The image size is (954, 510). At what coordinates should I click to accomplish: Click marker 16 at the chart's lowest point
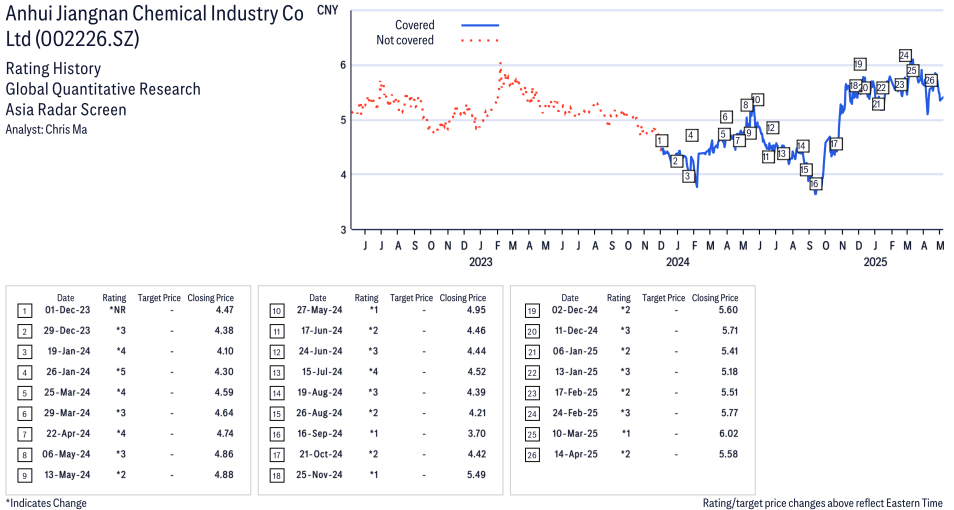815,183
